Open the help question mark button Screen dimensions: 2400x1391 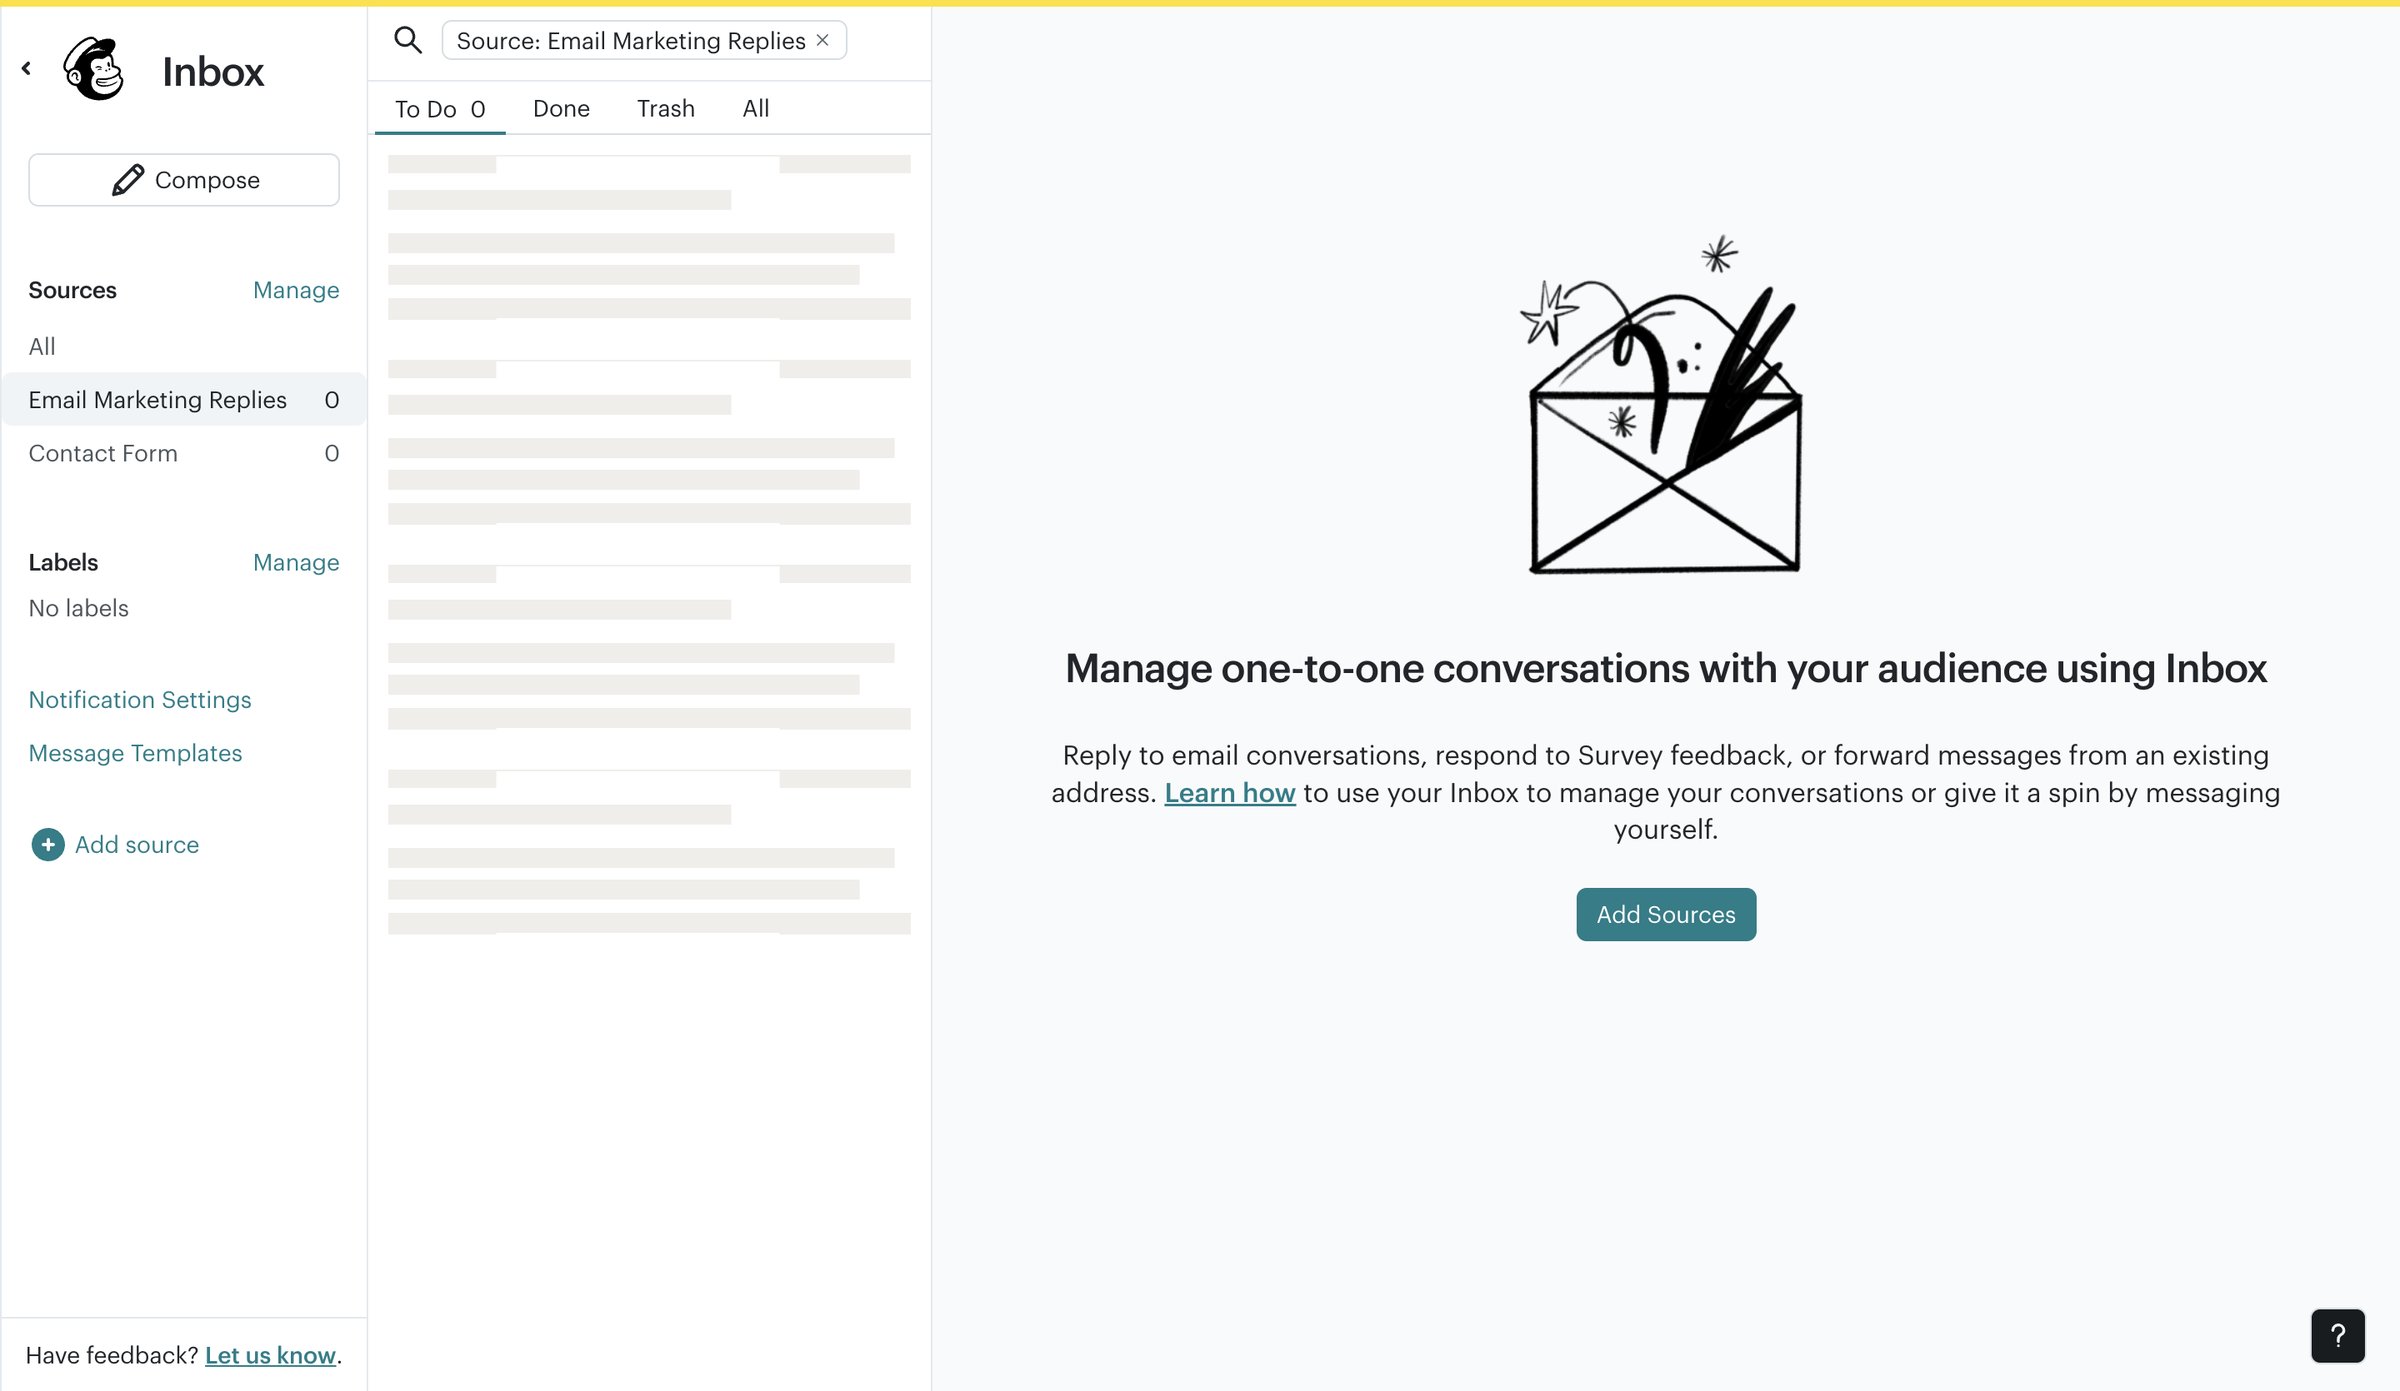point(2338,1336)
